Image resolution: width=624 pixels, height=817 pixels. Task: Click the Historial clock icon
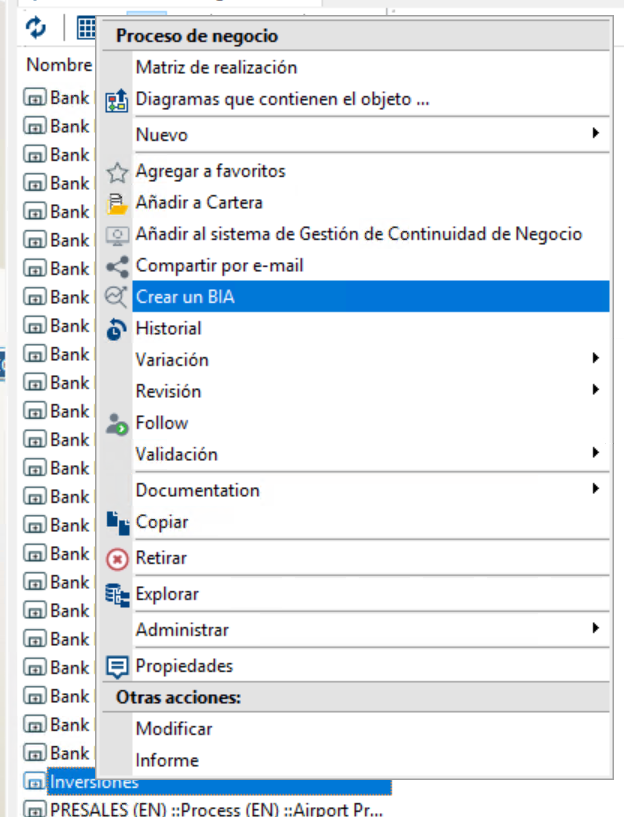(117, 329)
